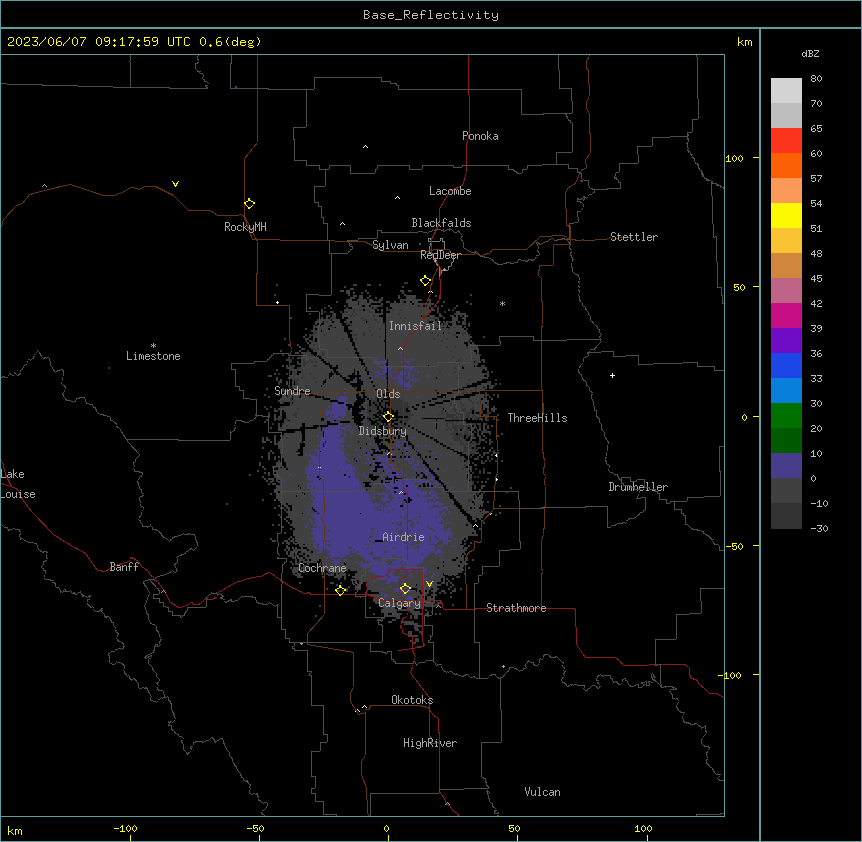Click the Olds town label
The height and width of the screenshot is (842, 862).
[388, 394]
